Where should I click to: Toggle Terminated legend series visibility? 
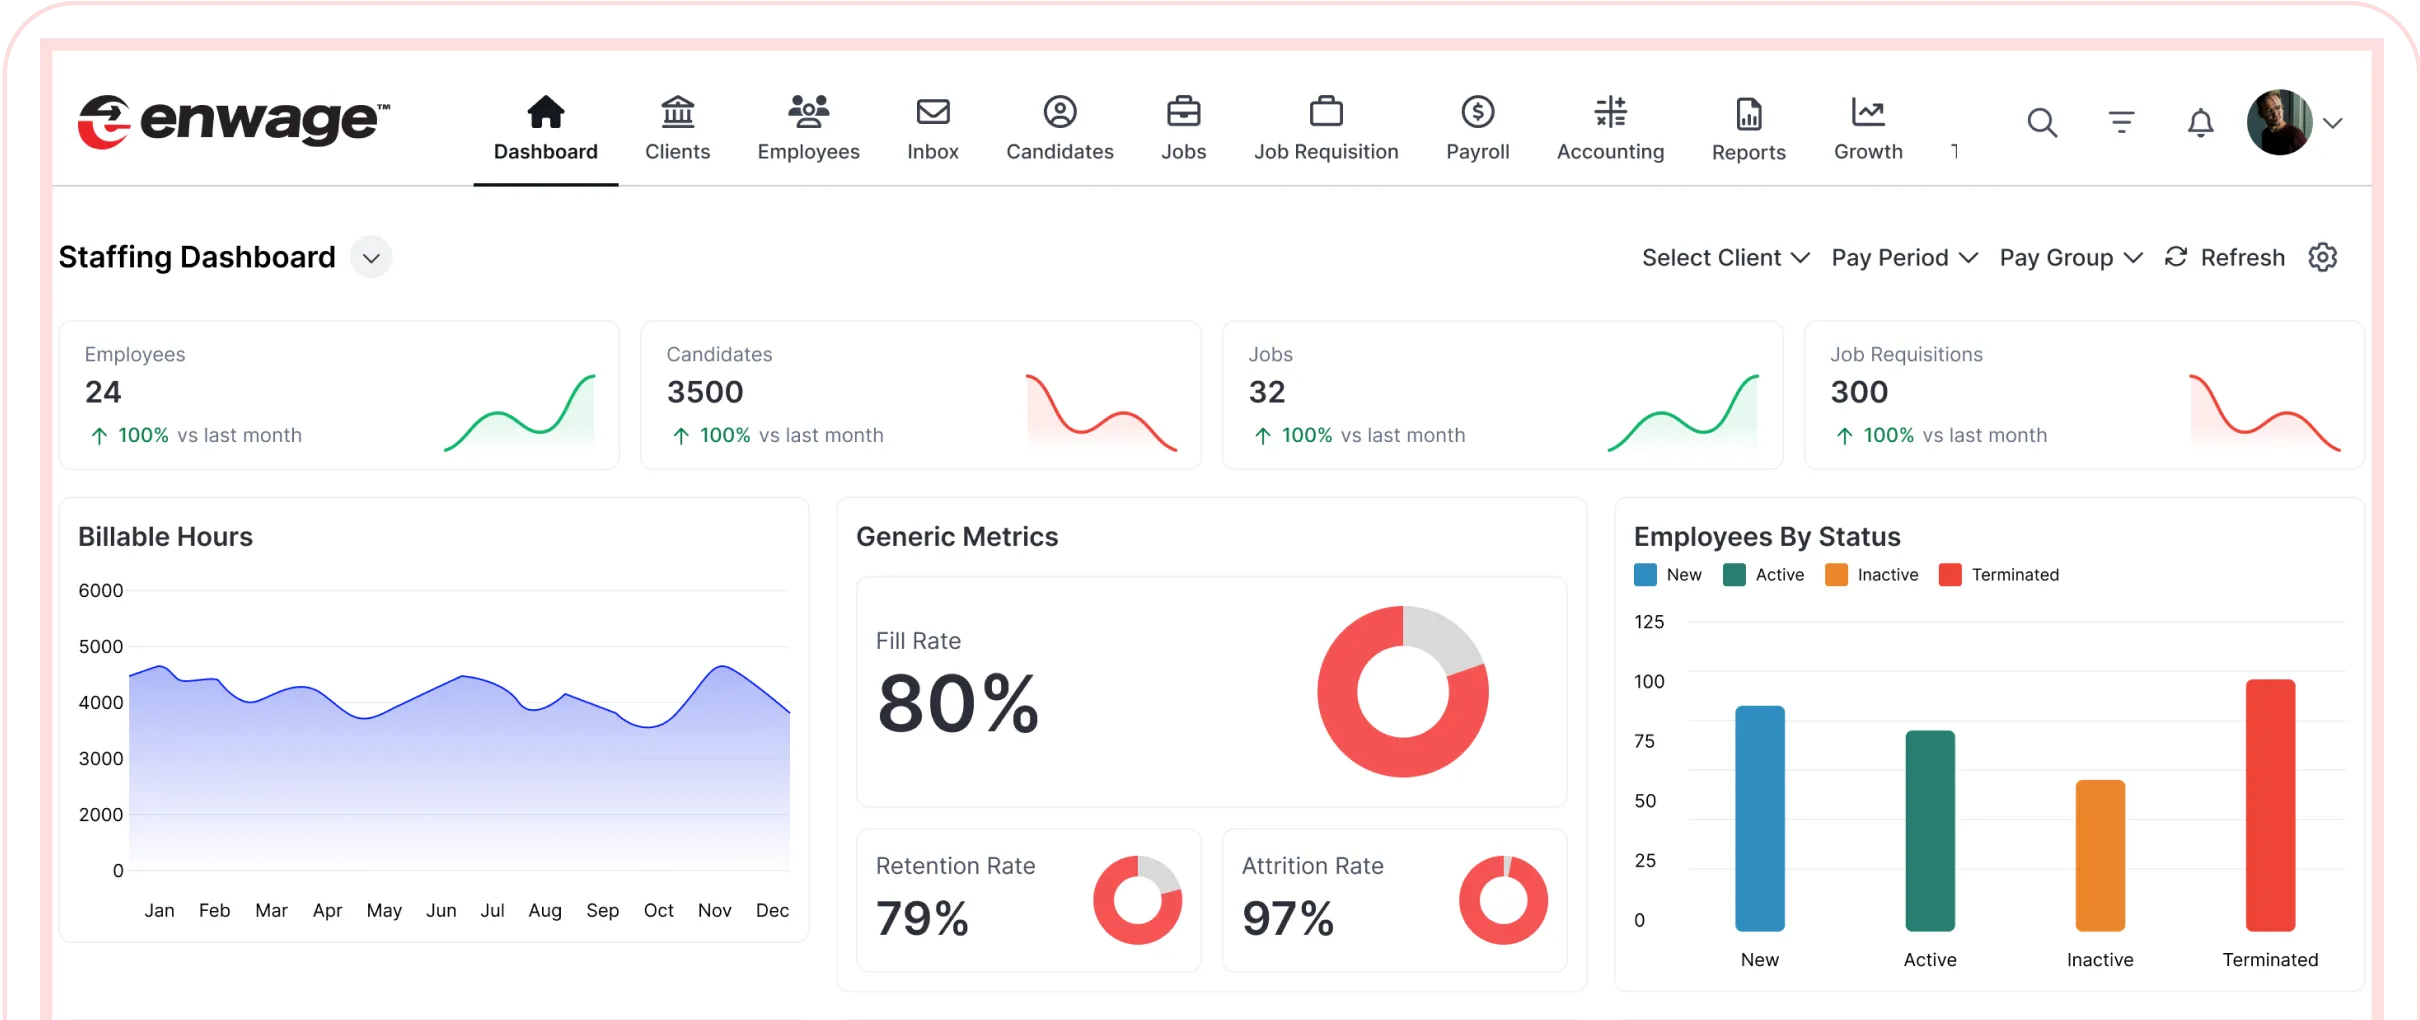point(1998,575)
